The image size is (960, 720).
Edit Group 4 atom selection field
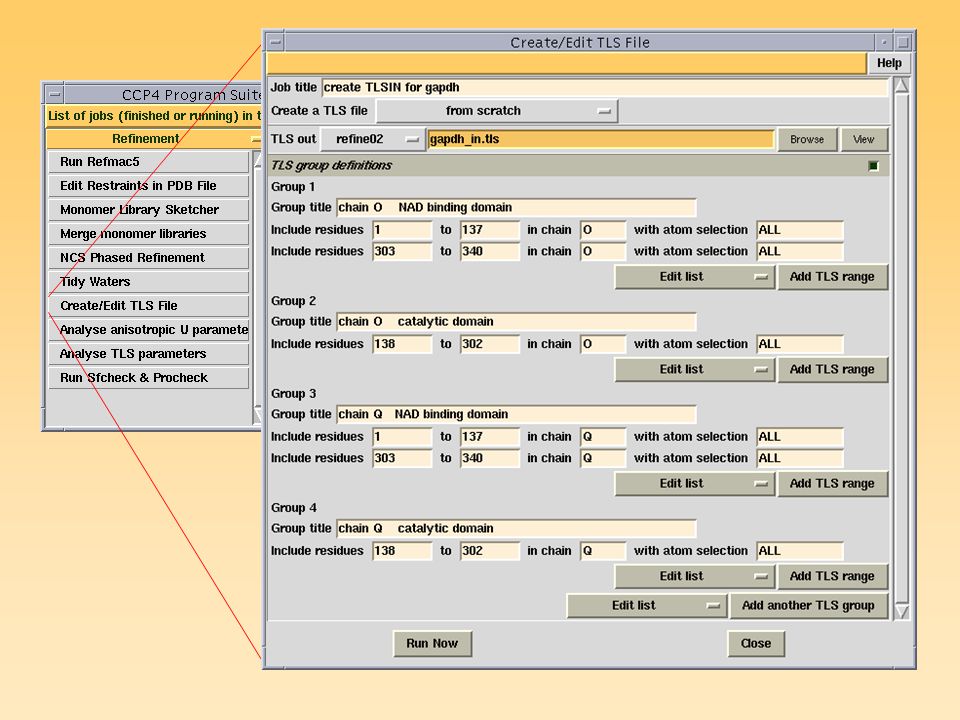800,551
